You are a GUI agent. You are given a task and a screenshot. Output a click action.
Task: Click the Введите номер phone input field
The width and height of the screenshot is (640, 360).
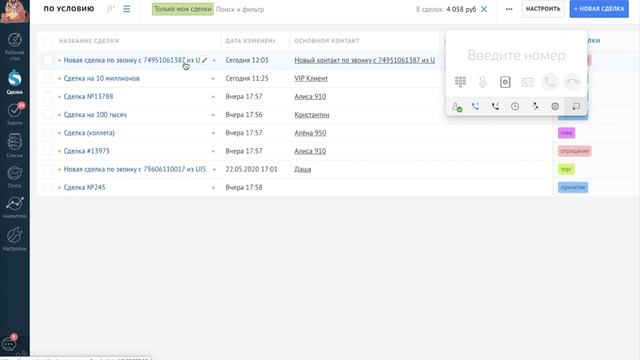coord(516,55)
